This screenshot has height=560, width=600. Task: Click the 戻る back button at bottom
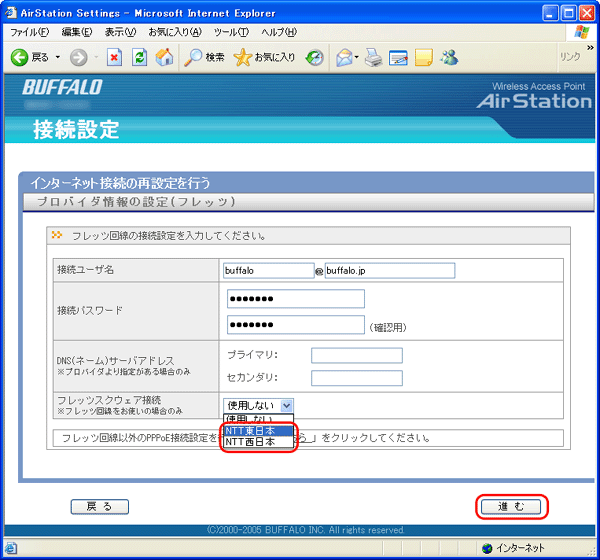99,506
